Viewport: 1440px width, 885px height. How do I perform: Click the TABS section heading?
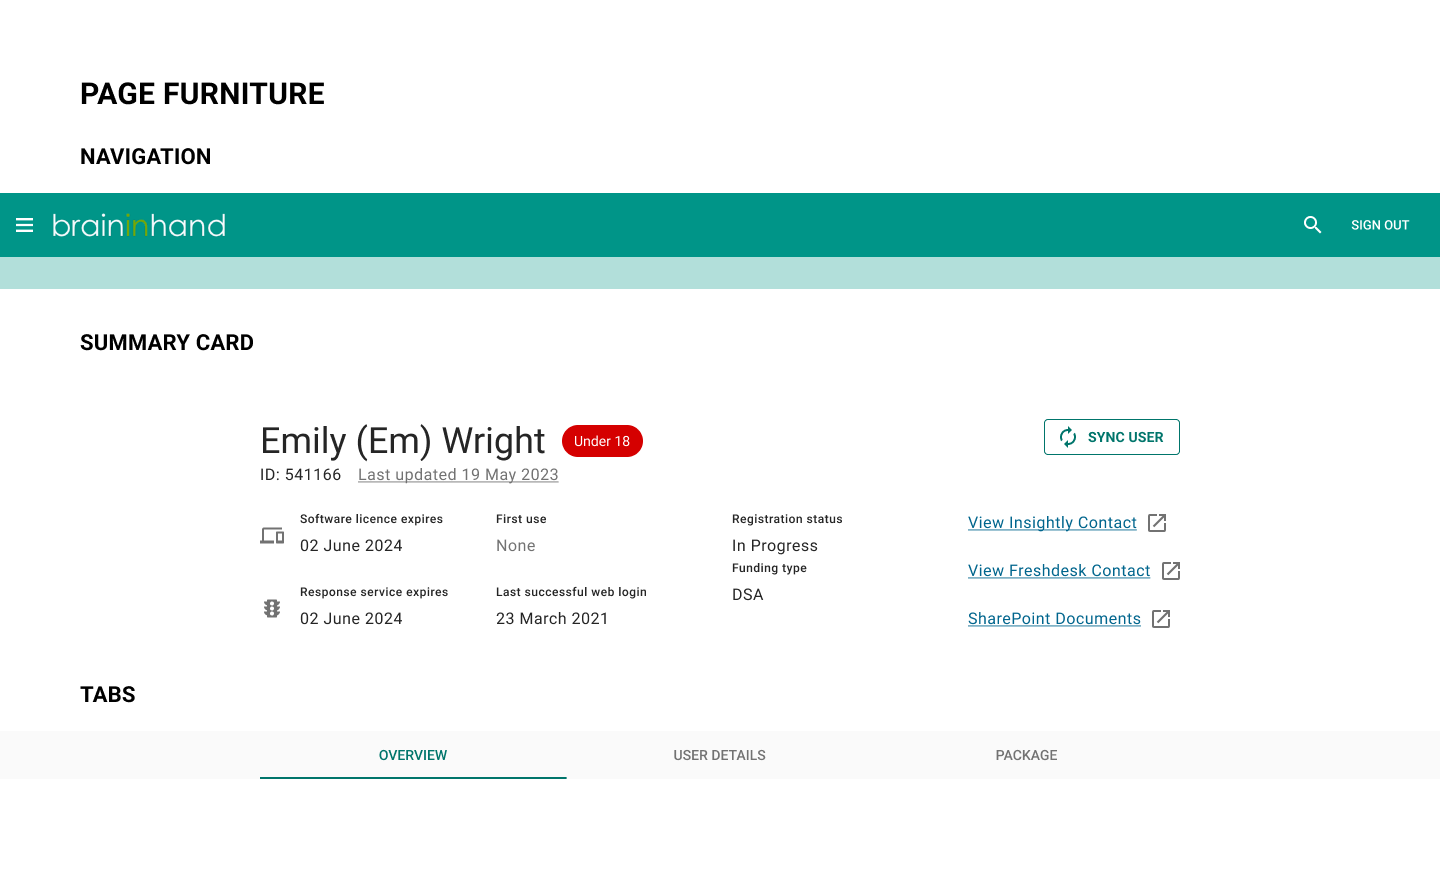pos(108,695)
